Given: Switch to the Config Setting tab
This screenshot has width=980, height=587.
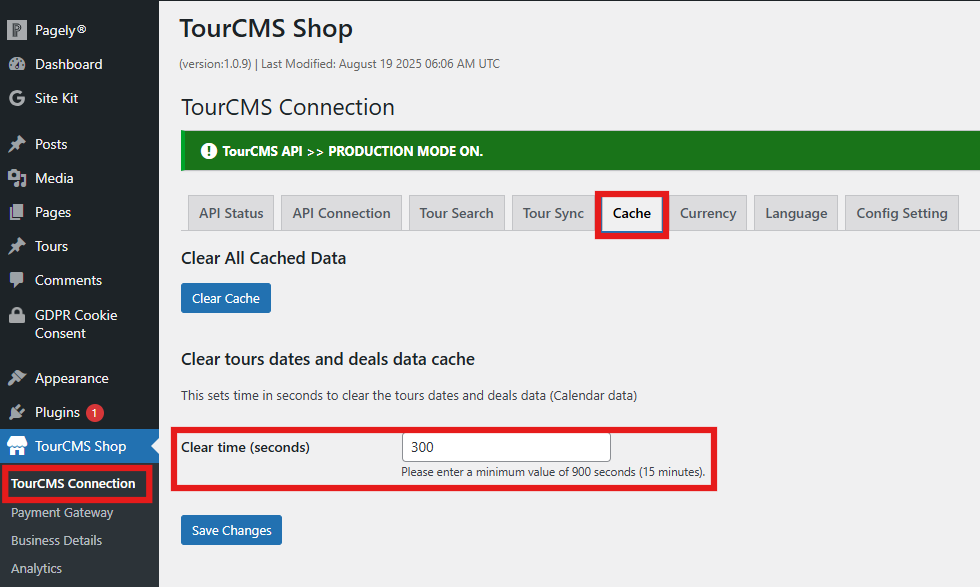Looking at the screenshot, I should 901,213.
